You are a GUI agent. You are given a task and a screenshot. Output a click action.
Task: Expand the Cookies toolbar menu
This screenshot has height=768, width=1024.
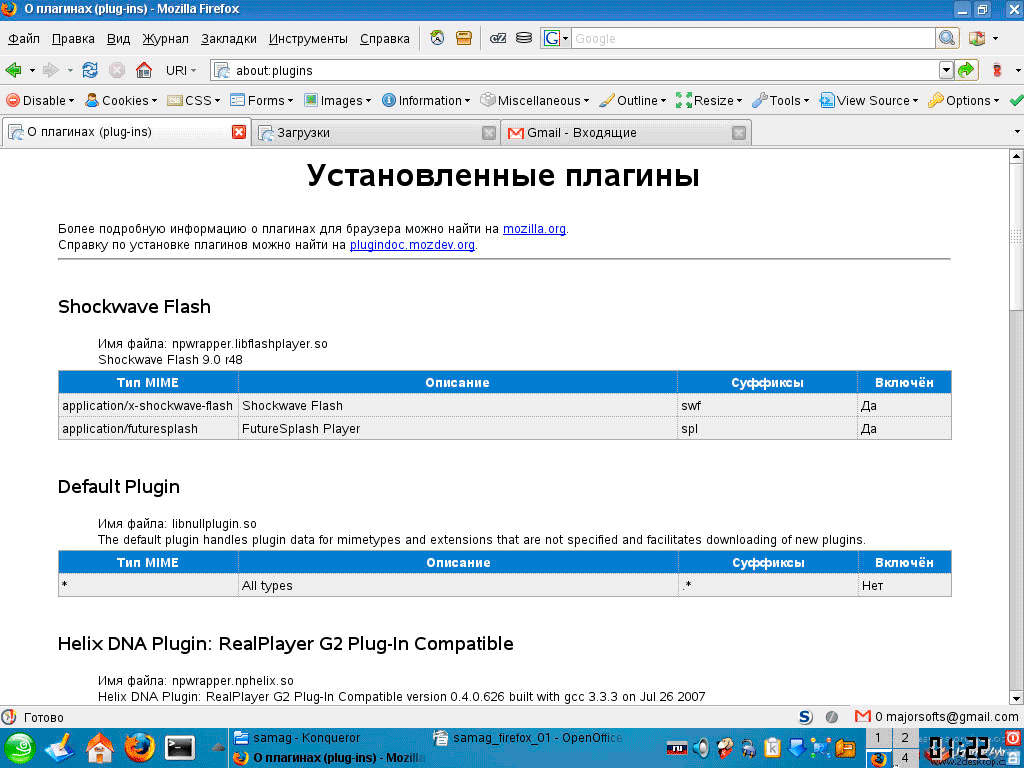pos(121,100)
